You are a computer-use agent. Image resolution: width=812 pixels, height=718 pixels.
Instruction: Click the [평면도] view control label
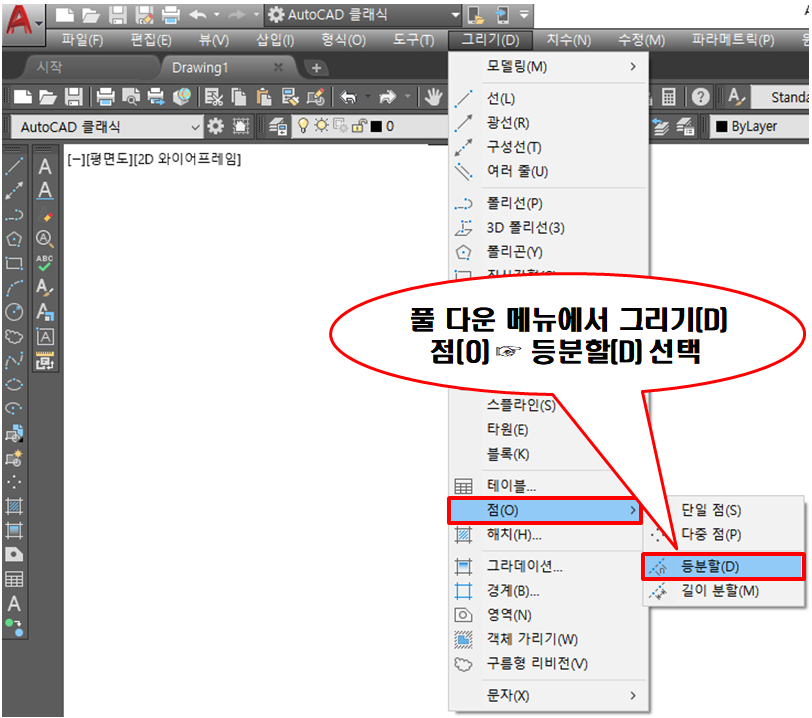(109, 159)
